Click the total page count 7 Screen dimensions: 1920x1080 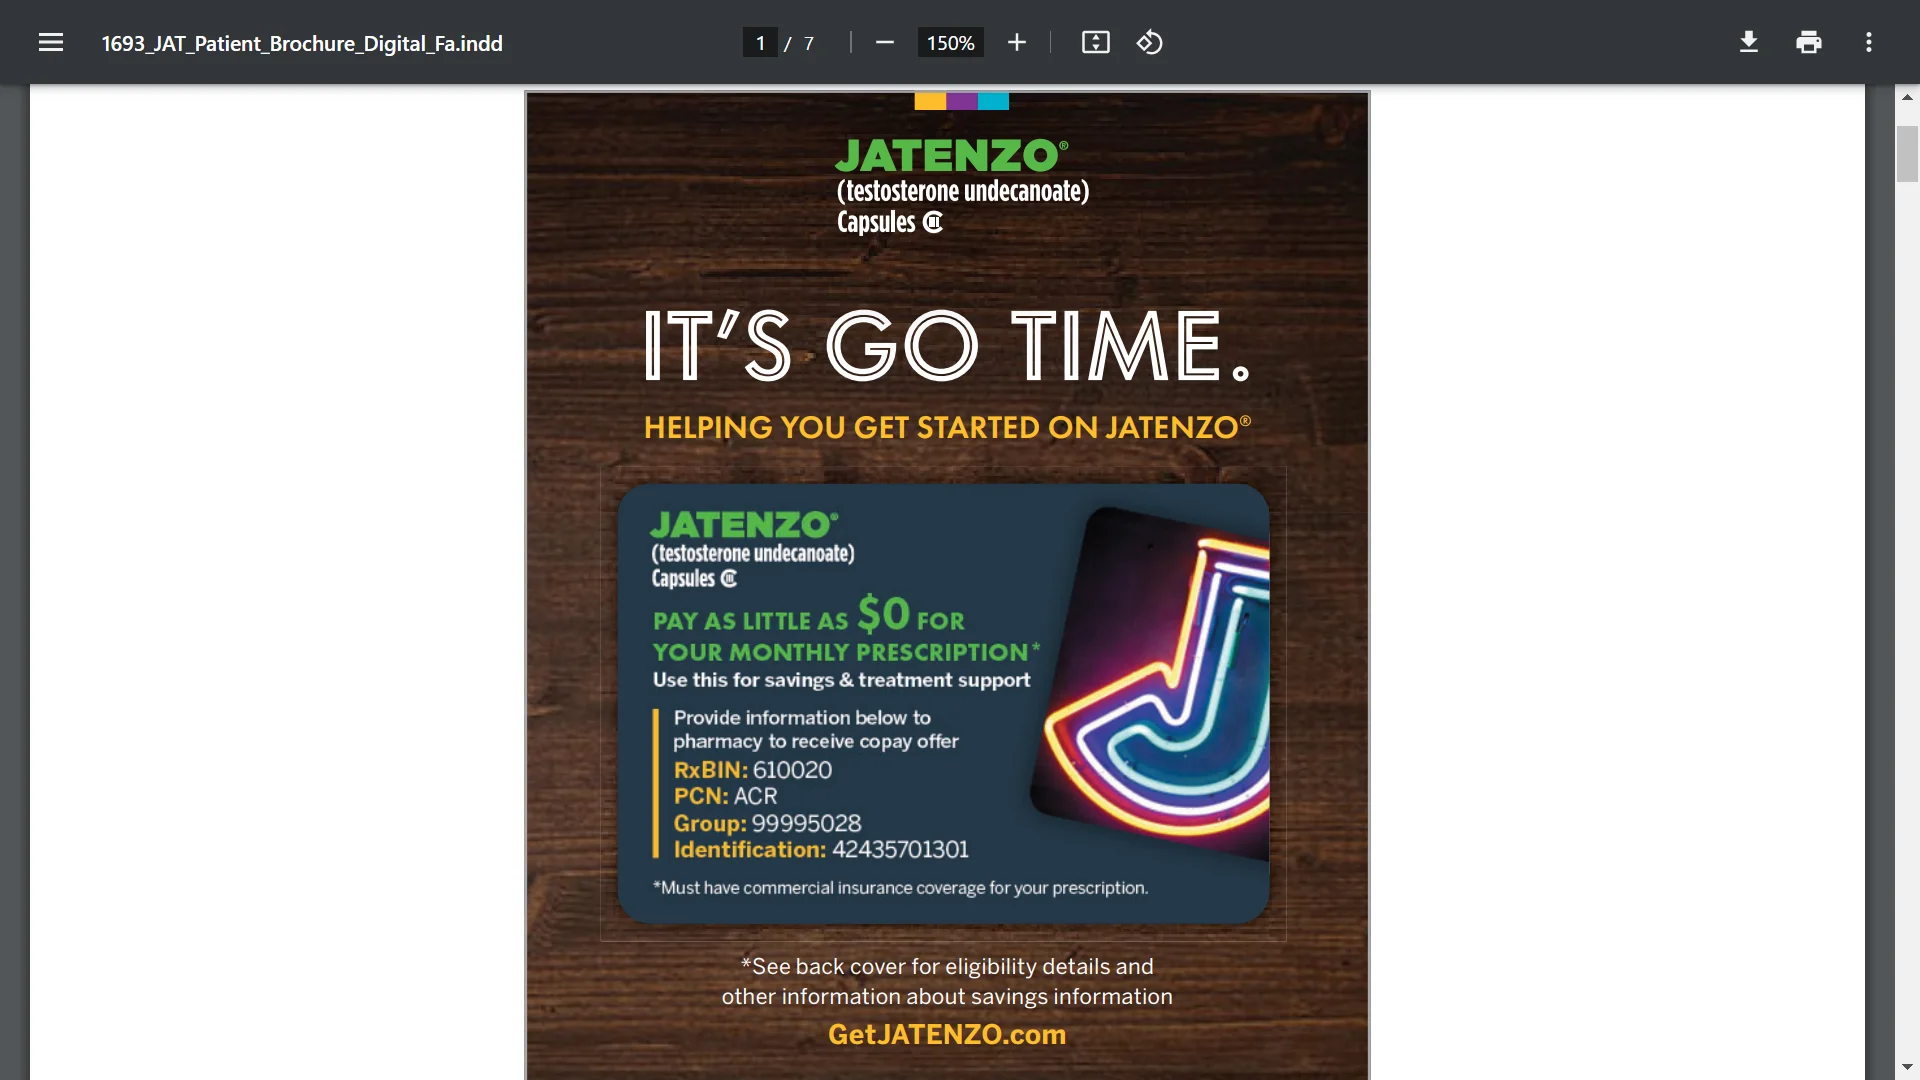coord(809,43)
